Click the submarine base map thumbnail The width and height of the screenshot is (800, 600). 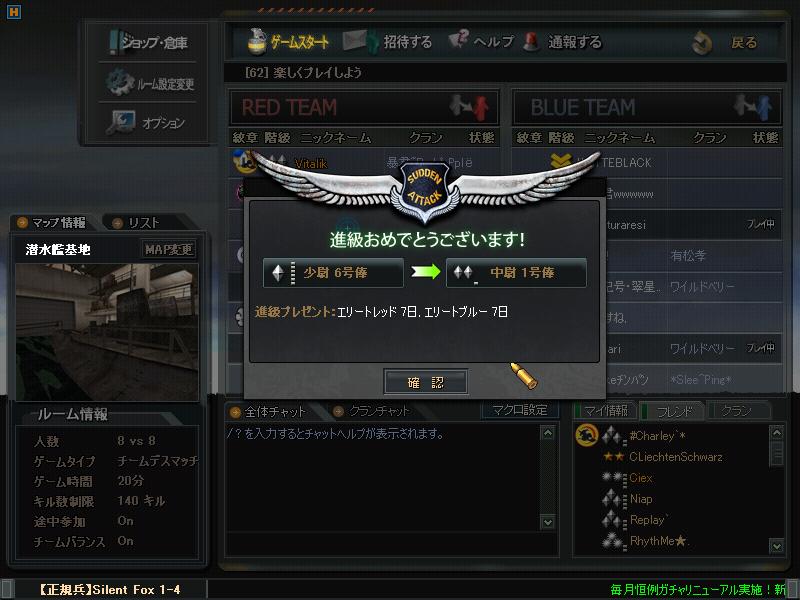107,331
